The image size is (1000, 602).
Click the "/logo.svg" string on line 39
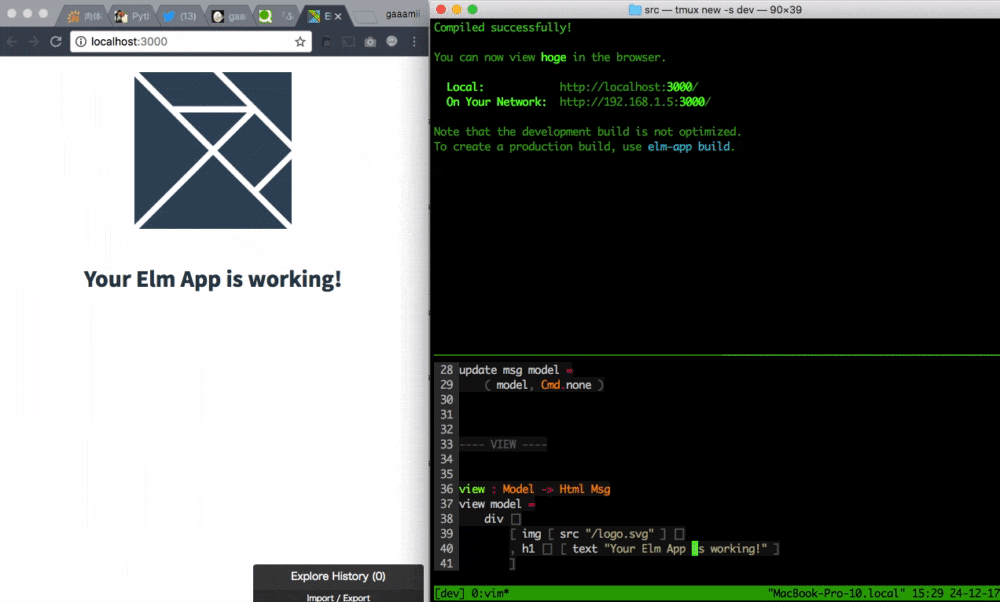click(x=619, y=534)
